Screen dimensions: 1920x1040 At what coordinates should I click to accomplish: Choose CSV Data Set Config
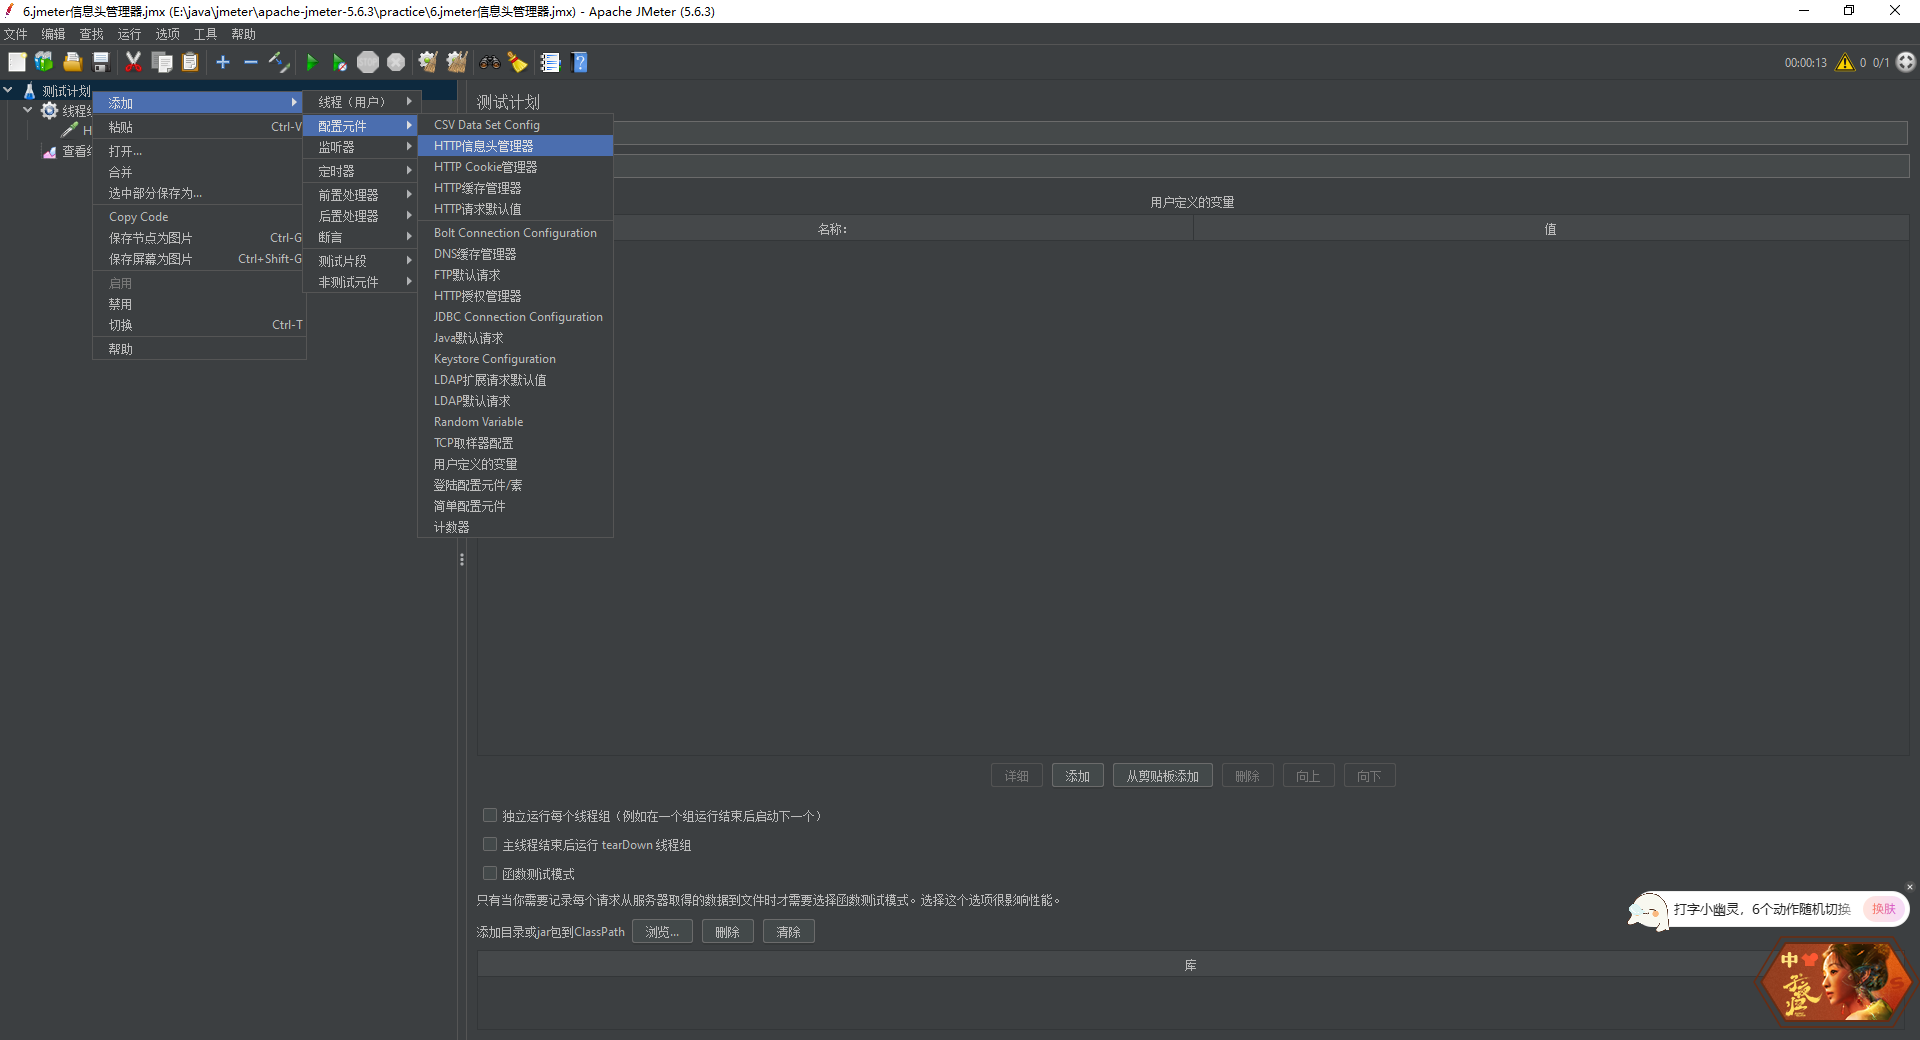coord(515,125)
